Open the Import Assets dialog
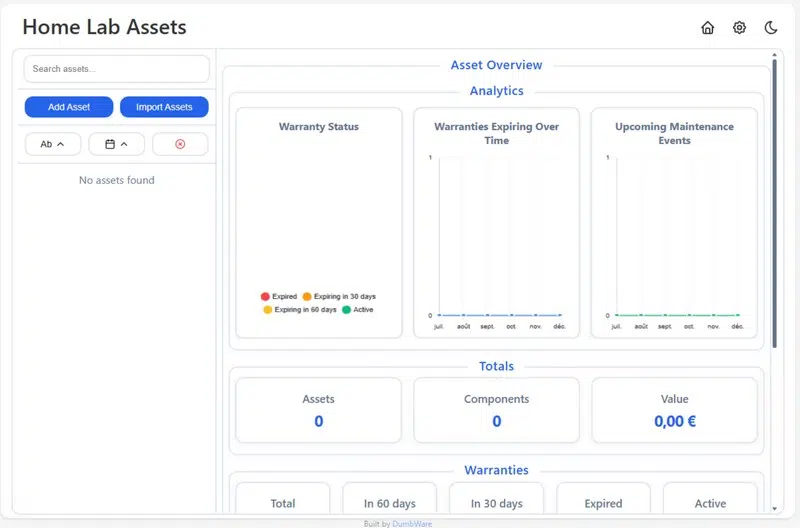The width and height of the screenshot is (800, 528). (164, 107)
